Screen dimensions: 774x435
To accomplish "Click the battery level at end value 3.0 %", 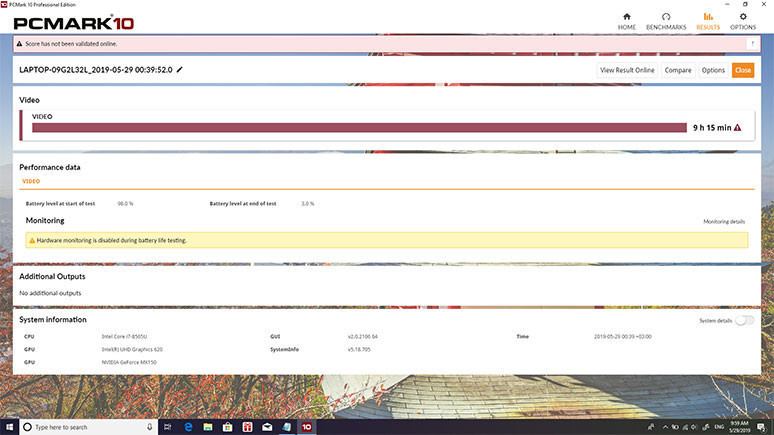I will (x=308, y=203).
